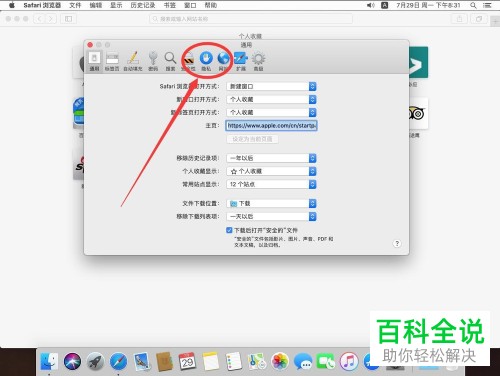Open the file download location dropdown (下载)
The image size is (500, 376).
click(271, 203)
